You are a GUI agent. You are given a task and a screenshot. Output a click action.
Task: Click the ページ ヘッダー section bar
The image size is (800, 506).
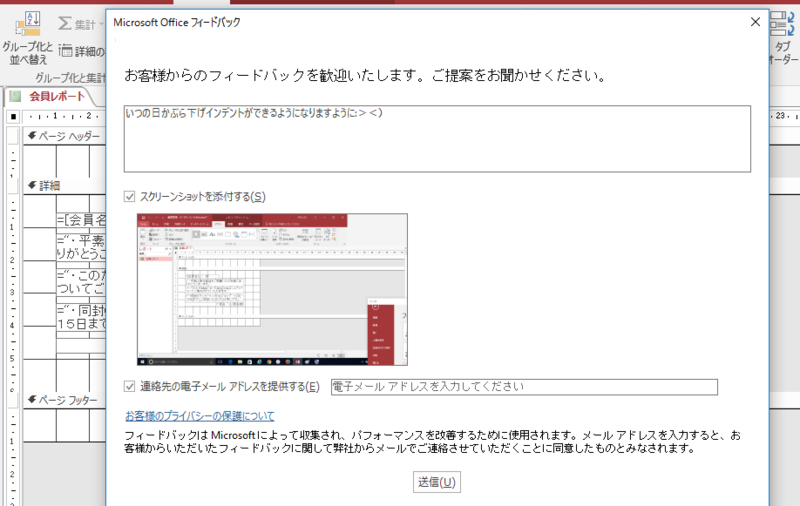click(x=64, y=136)
